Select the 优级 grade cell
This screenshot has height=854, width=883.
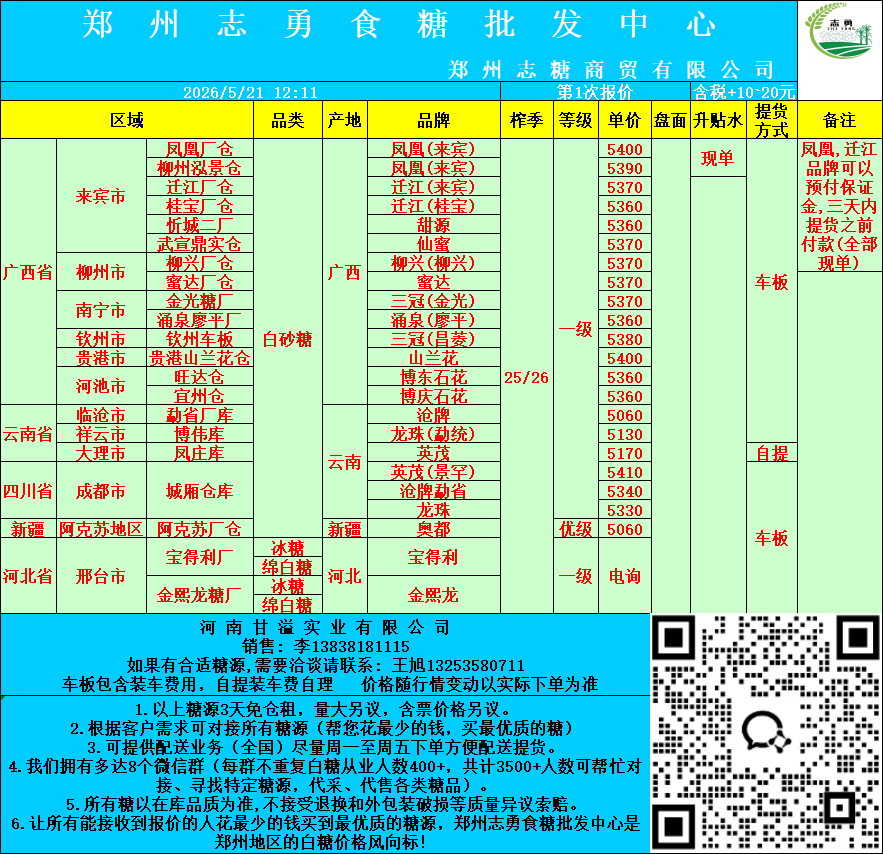point(576,529)
